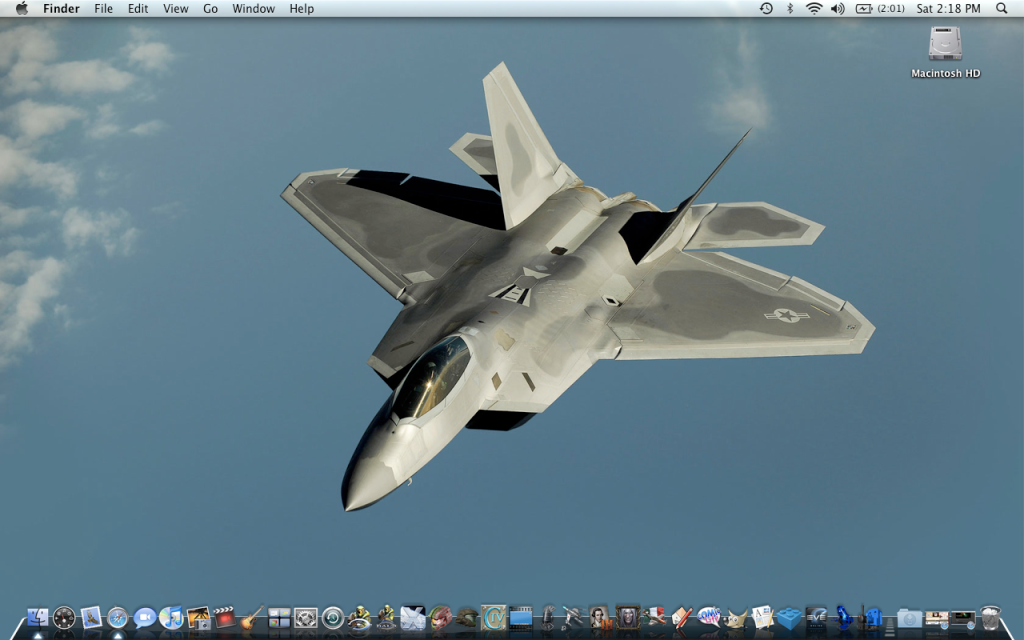Click the Sat 2:18 PM clock
This screenshot has width=1024, height=640.
click(x=950, y=8)
